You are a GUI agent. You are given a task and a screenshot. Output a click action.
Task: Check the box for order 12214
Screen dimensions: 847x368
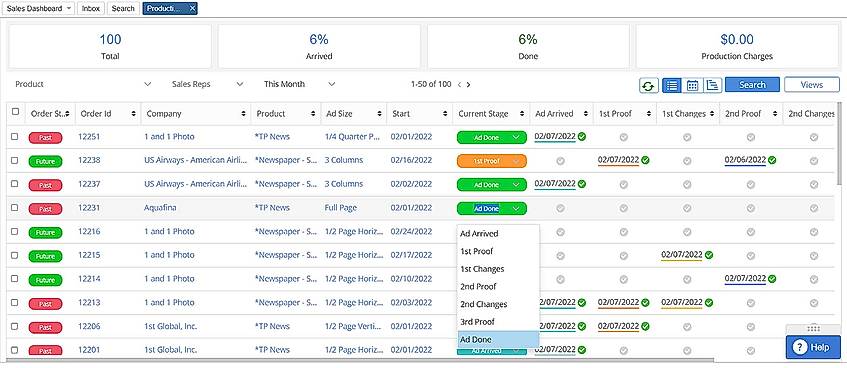(x=15, y=279)
